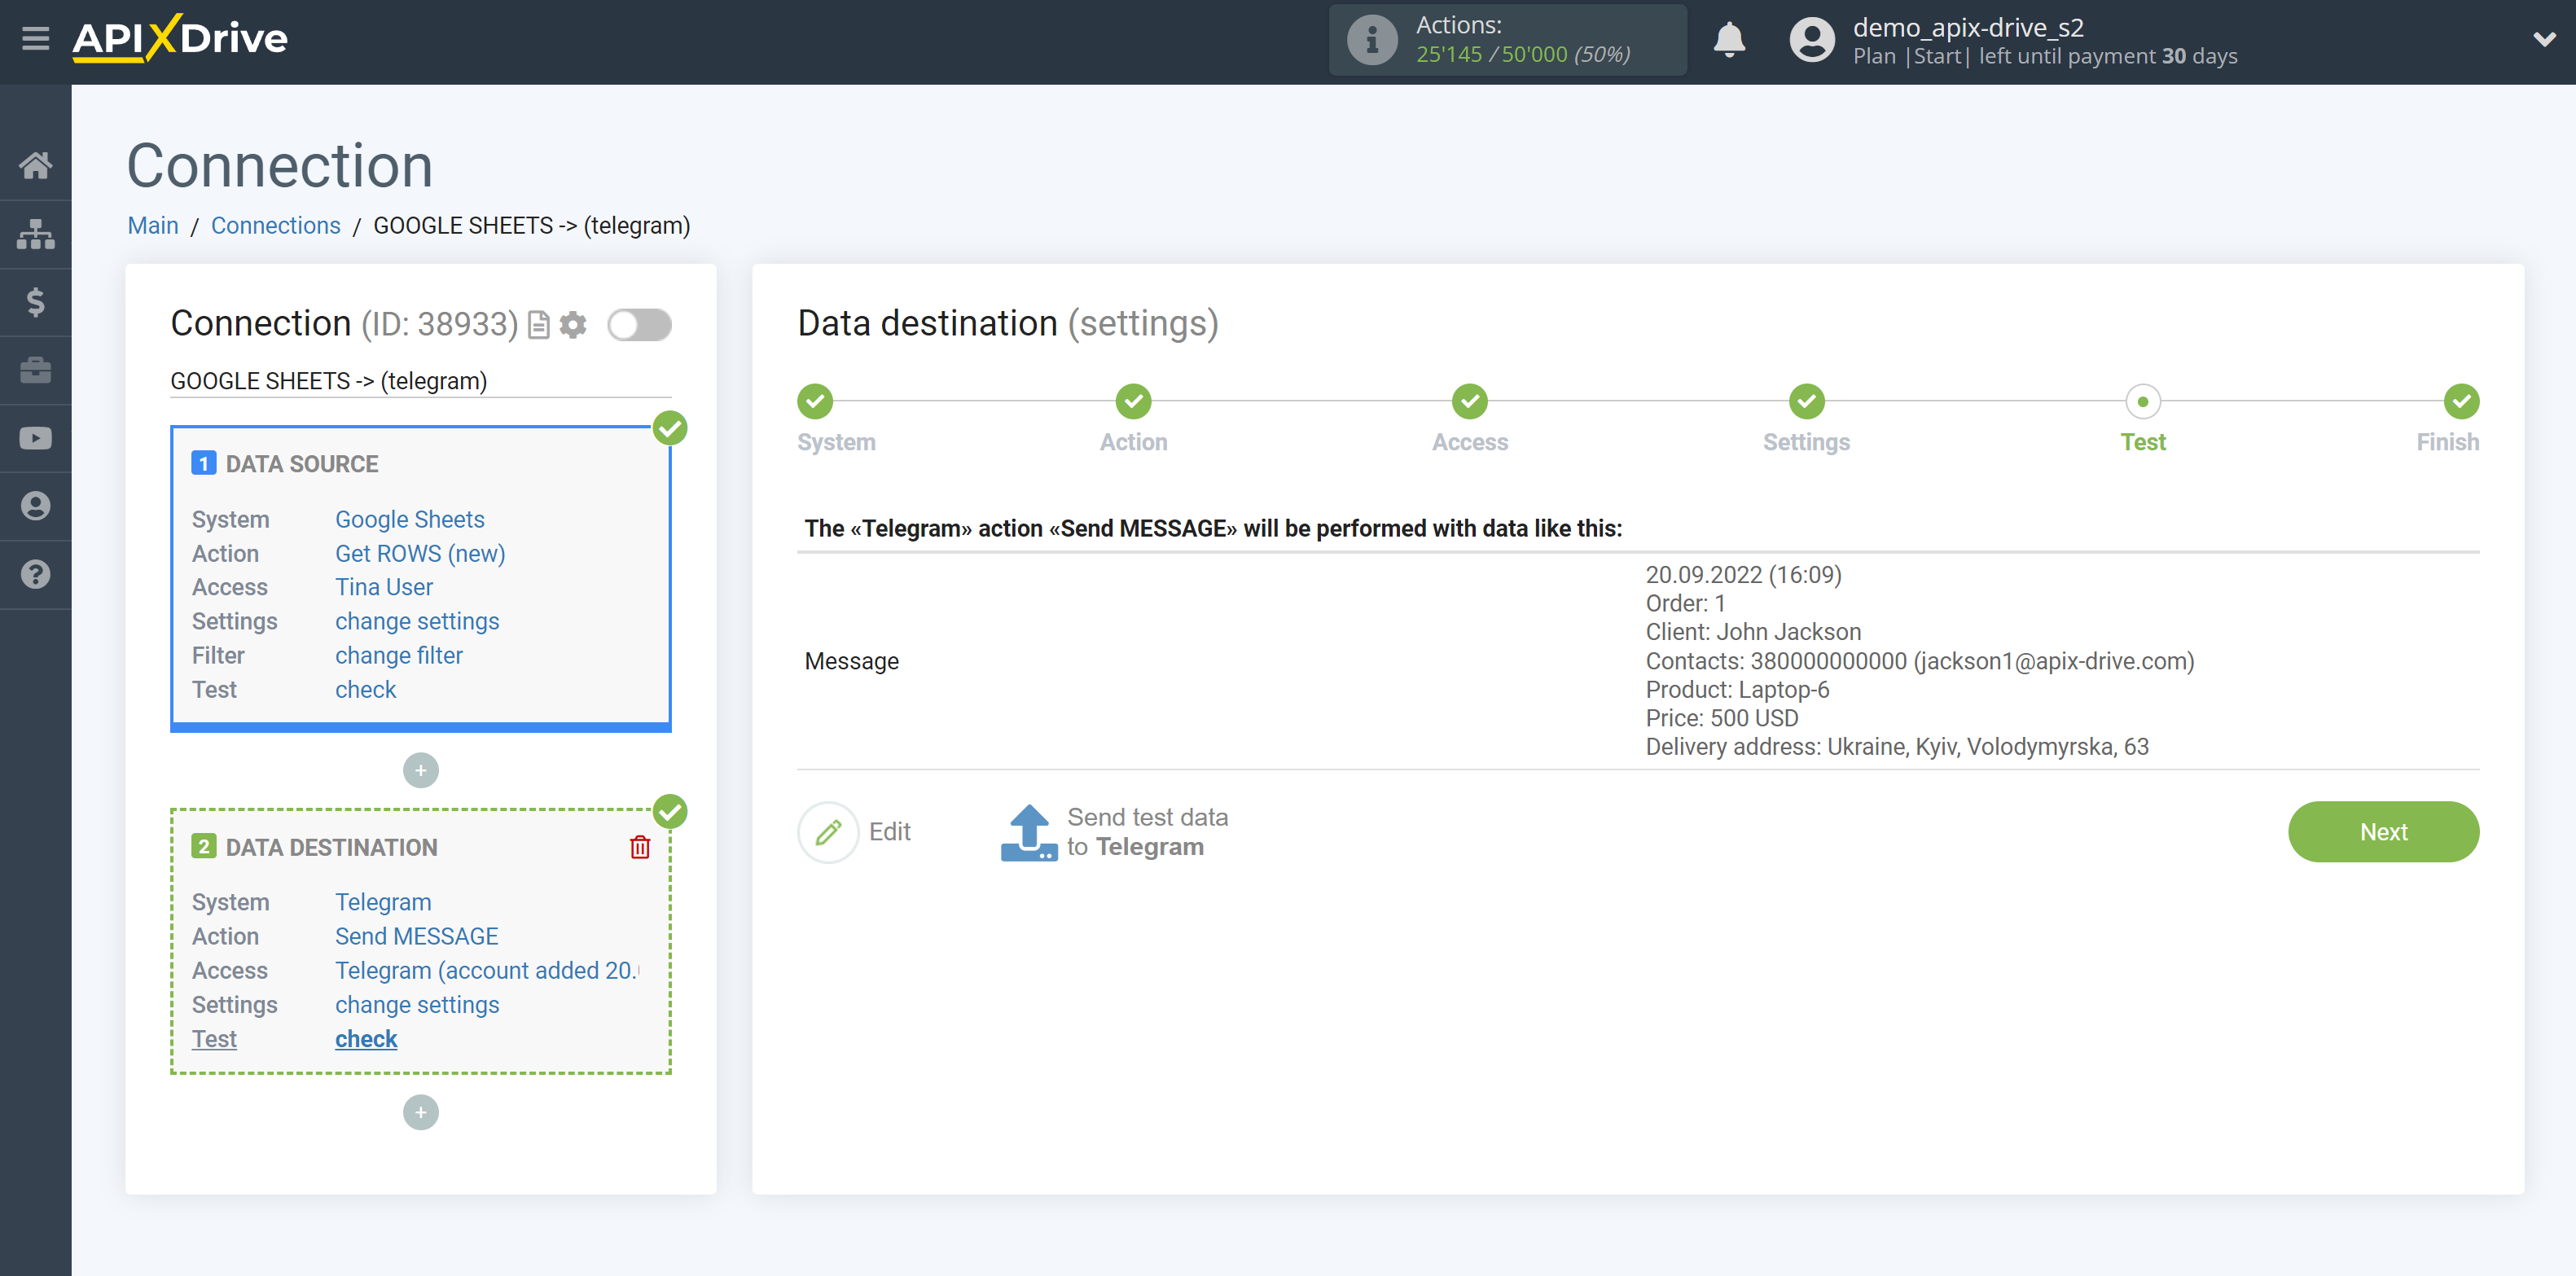Open the Connections breadcrumb link
The image size is (2576, 1276).
[x=271, y=225]
